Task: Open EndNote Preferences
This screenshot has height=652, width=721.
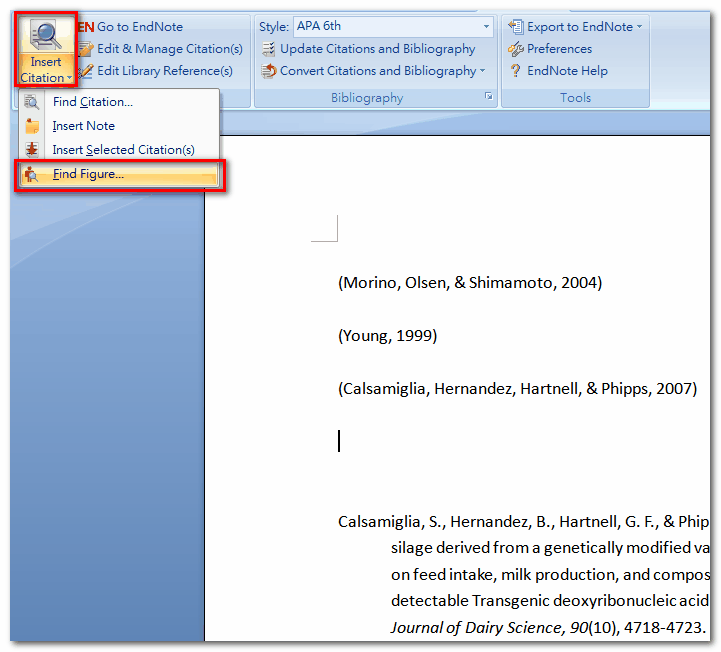Action: click(x=559, y=49)
